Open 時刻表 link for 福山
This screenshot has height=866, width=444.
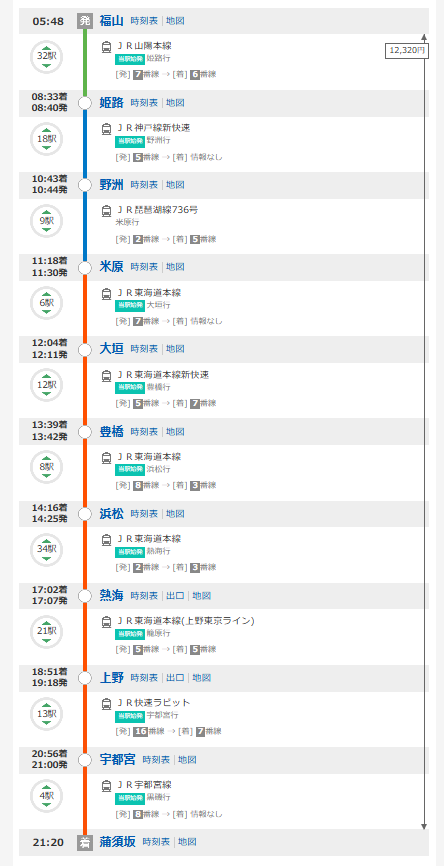(x=144, y=21)
